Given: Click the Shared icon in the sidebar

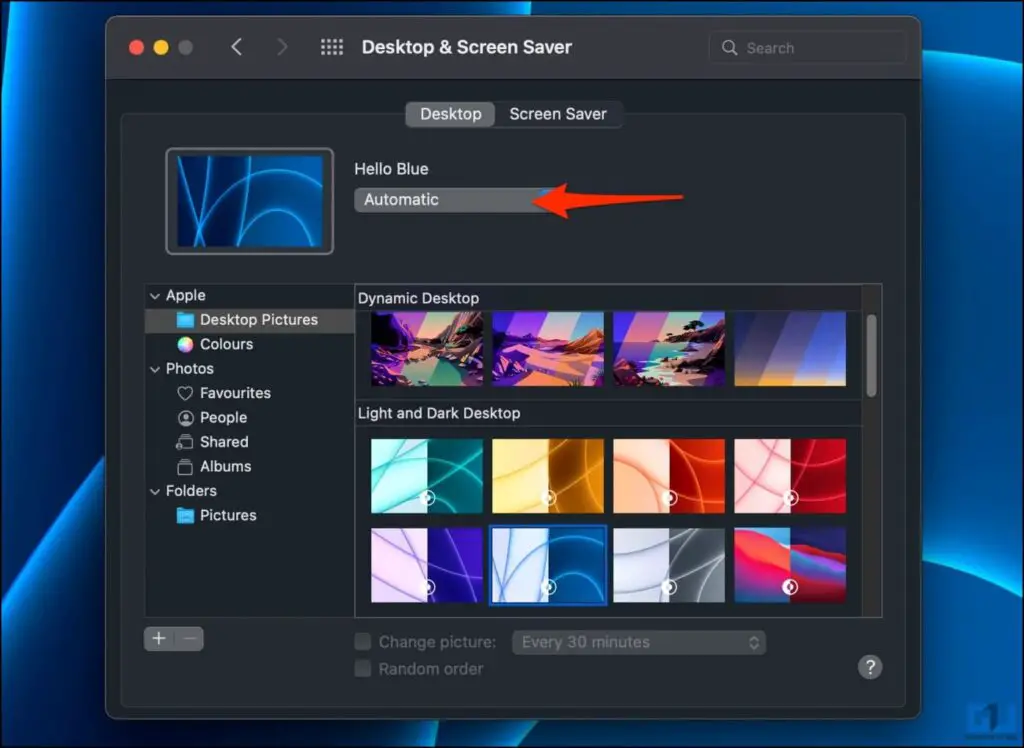Looking at the screenshot, I should pyautogui.click(x=185, y=441).
